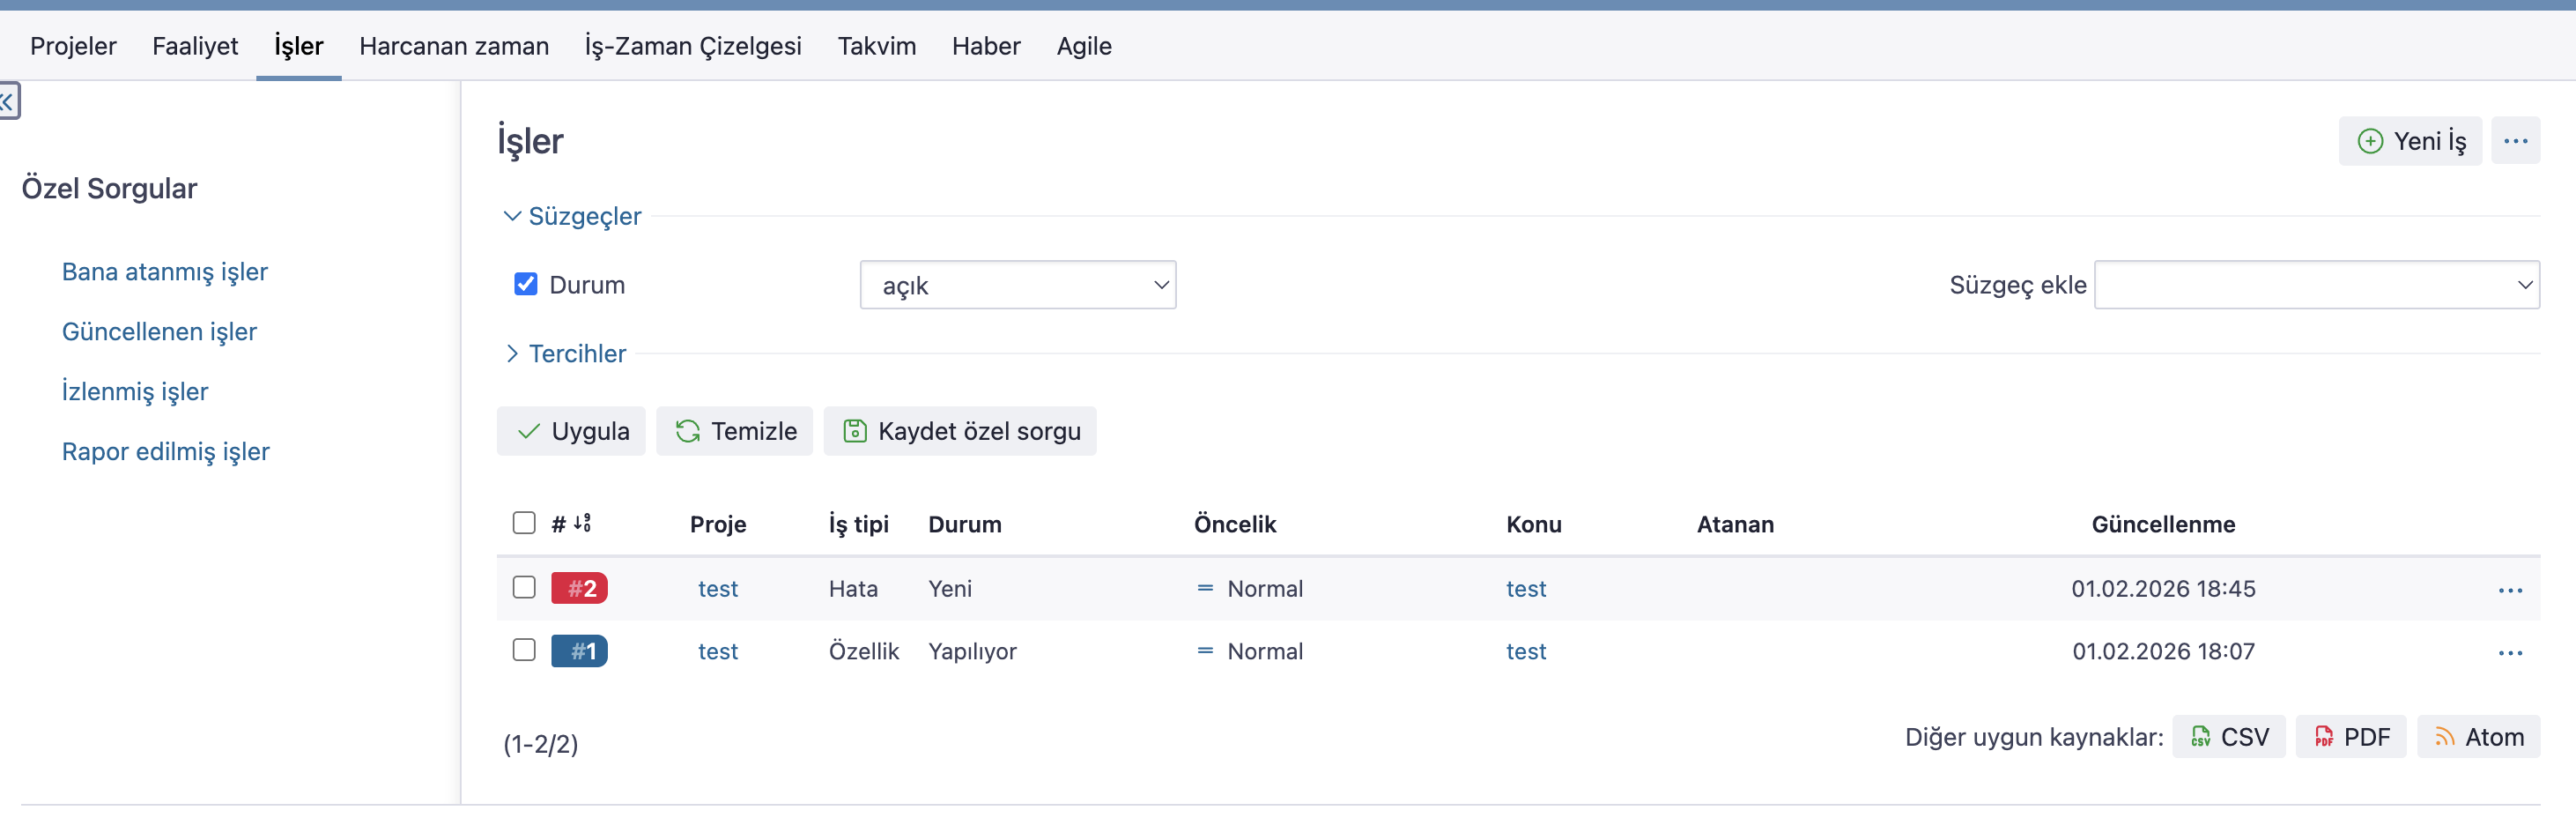Export issues as CSV
Screen dimensions: 2576x818
point(2228,737)
